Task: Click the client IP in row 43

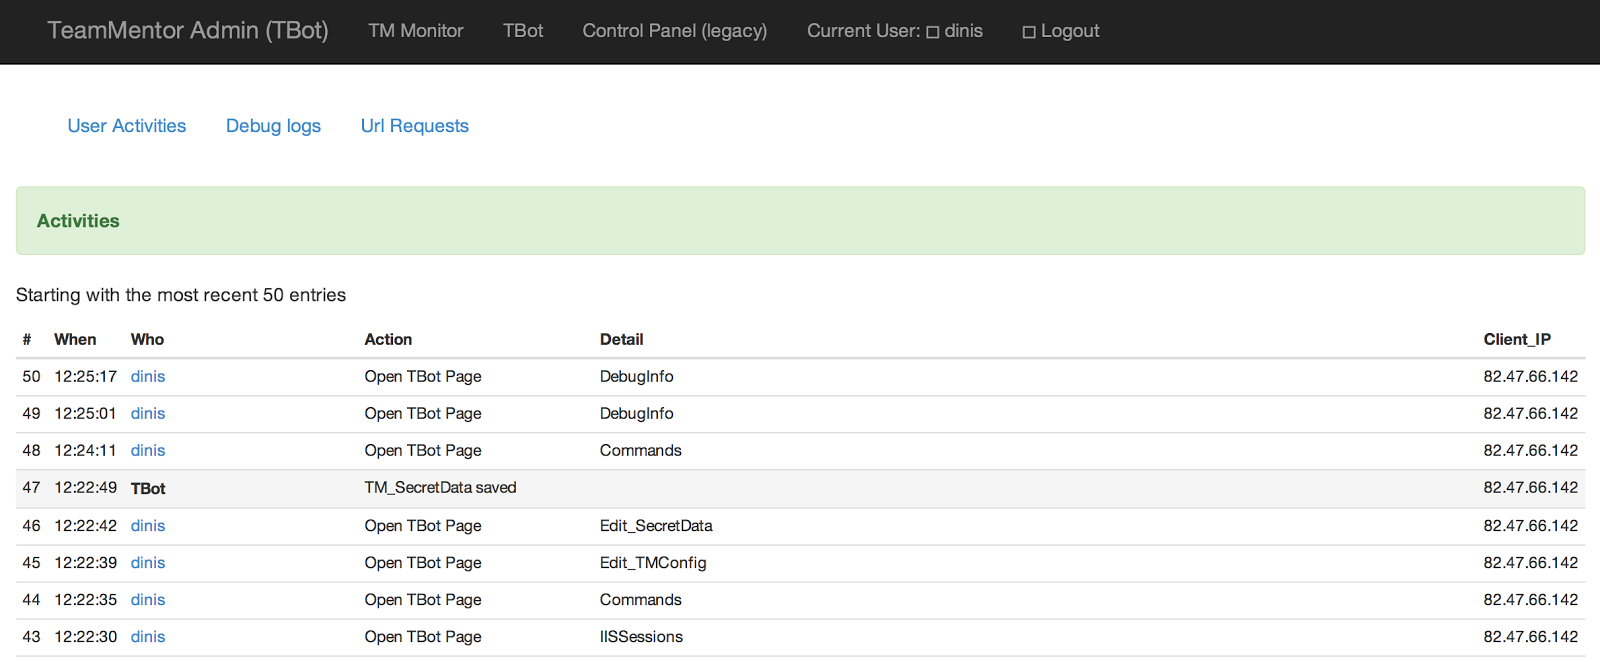Action: coord(1530,637)
